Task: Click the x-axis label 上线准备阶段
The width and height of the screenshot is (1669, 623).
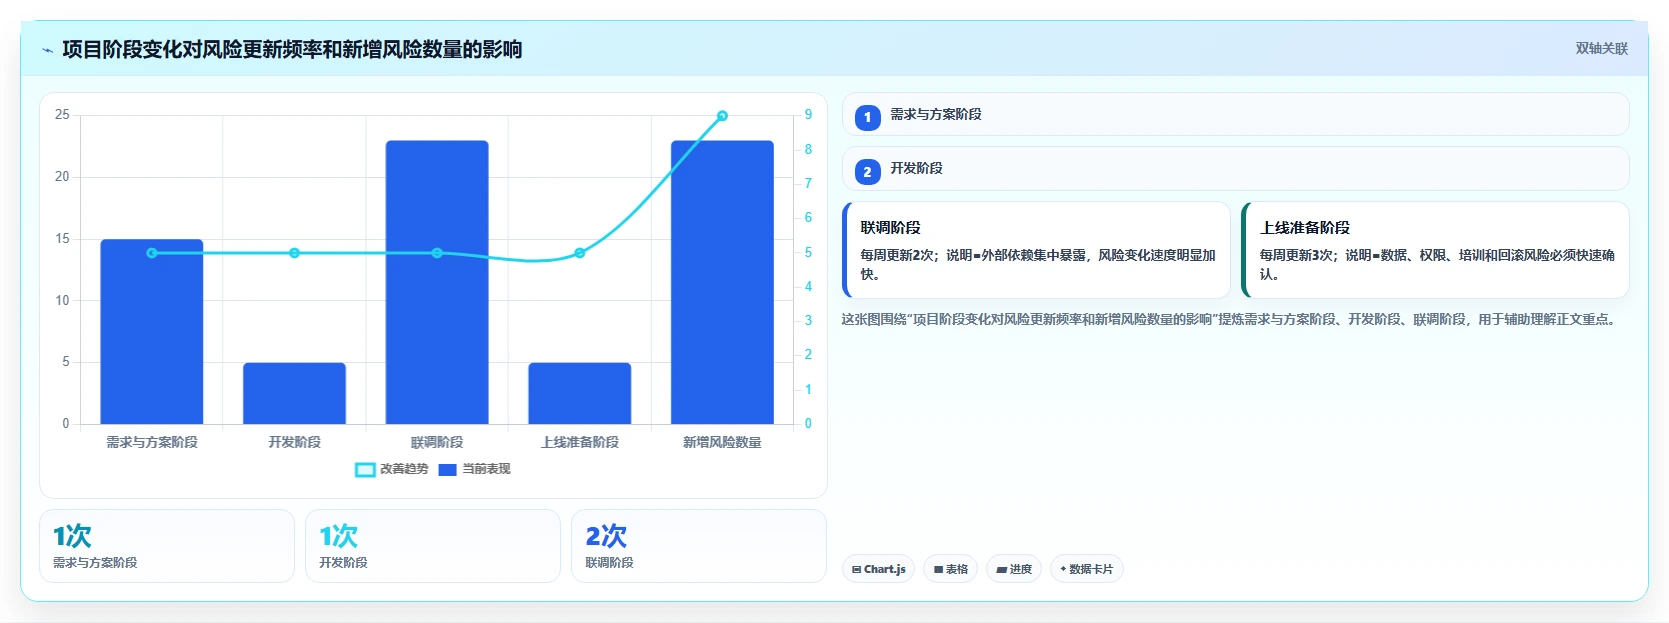Action: pyautogui.click(x=580, y=442)
